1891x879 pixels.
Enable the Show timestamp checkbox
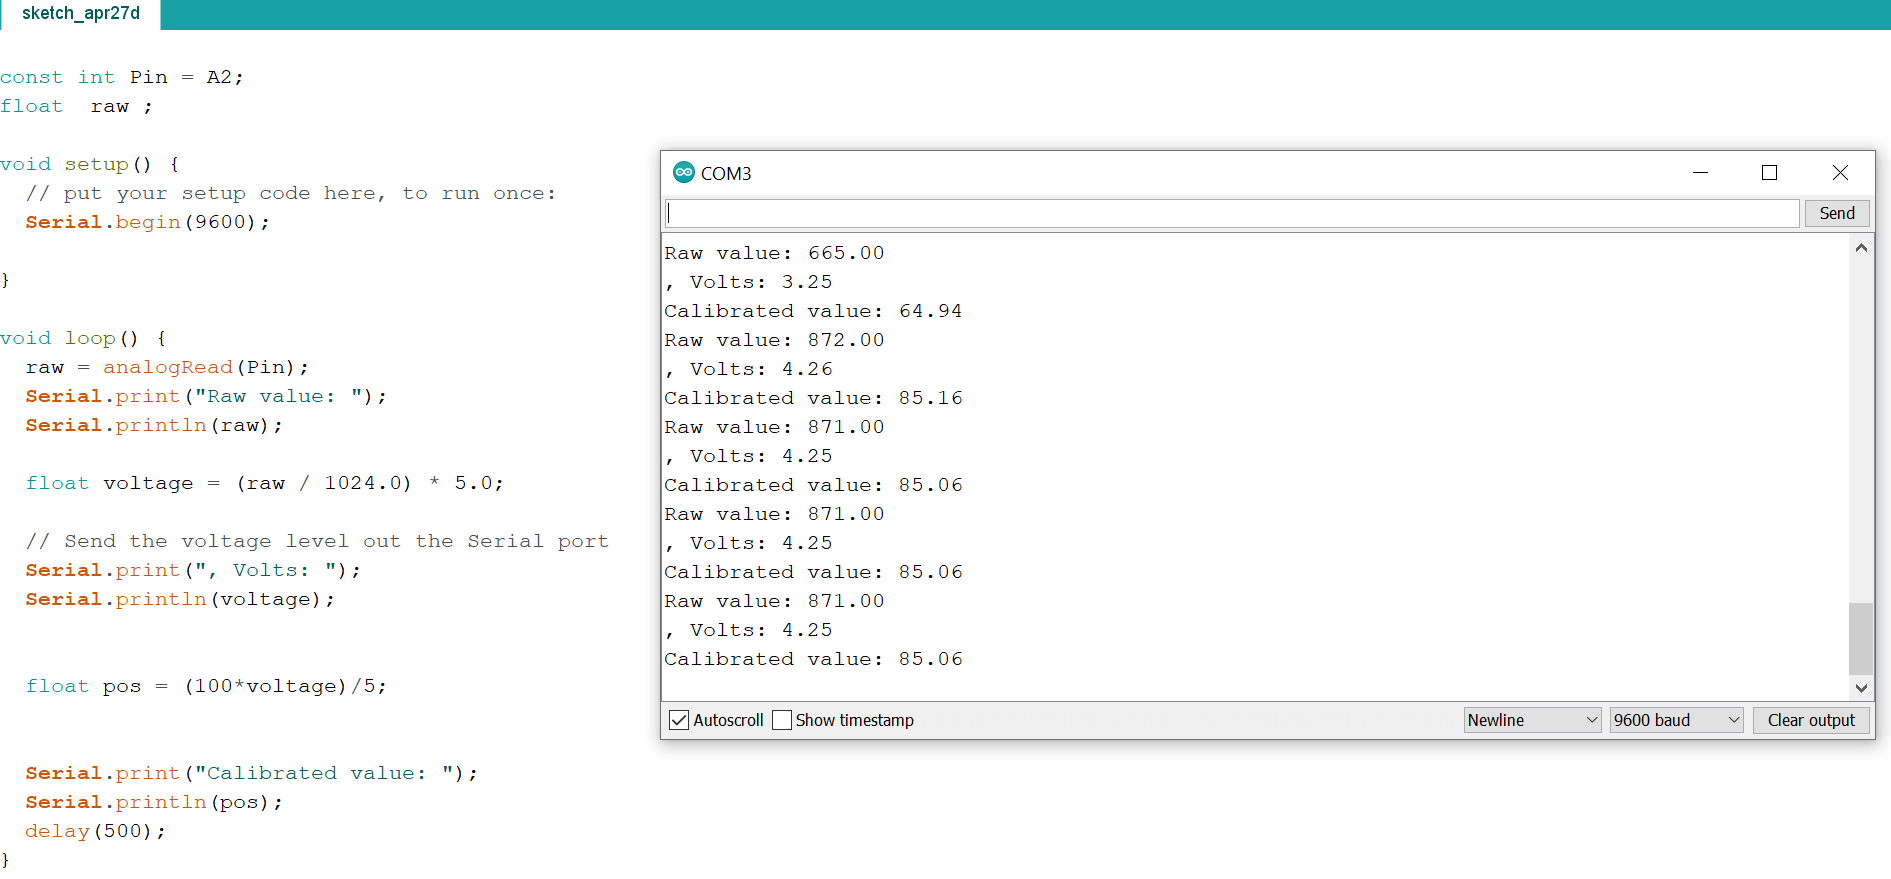point(782,720)
